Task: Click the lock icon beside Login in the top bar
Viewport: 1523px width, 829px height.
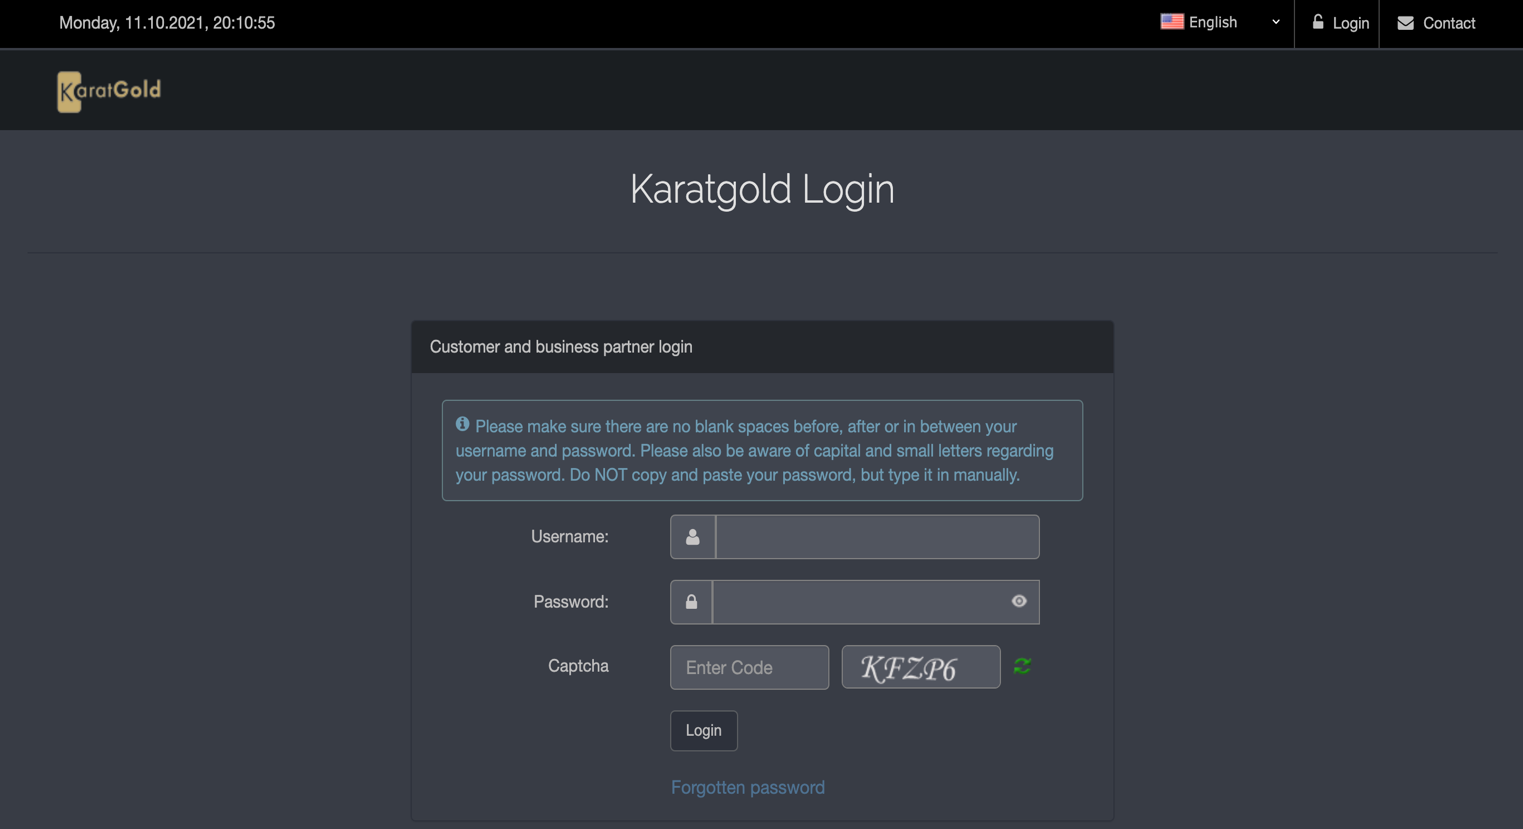Action: tap(1318, 22)
